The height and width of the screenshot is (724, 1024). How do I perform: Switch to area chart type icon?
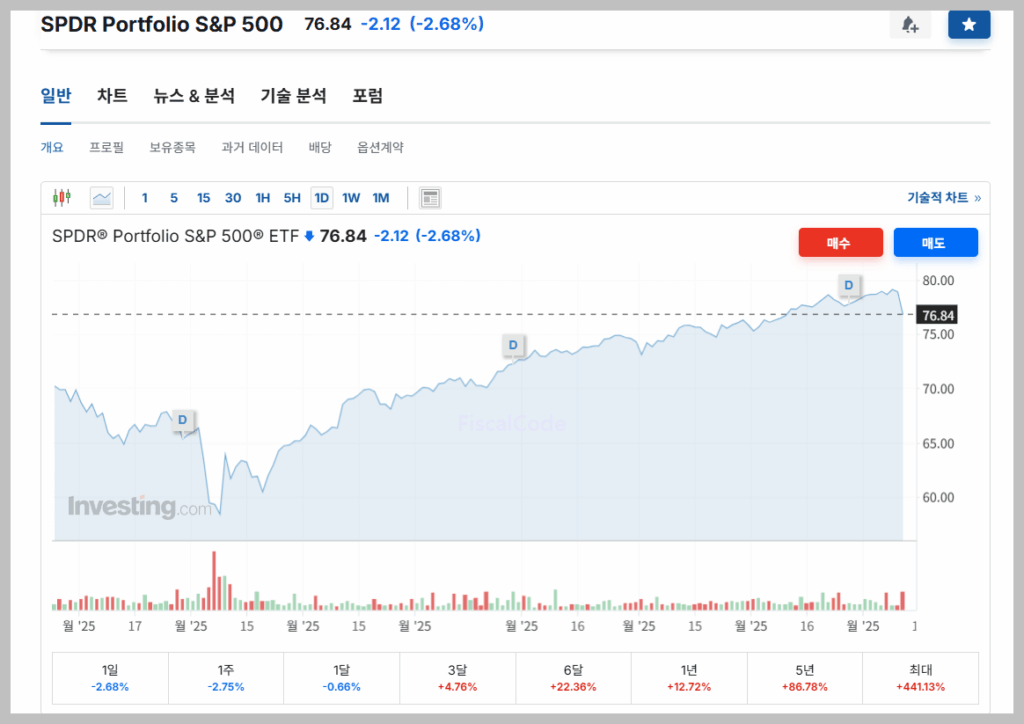click(x=102, y=198)
